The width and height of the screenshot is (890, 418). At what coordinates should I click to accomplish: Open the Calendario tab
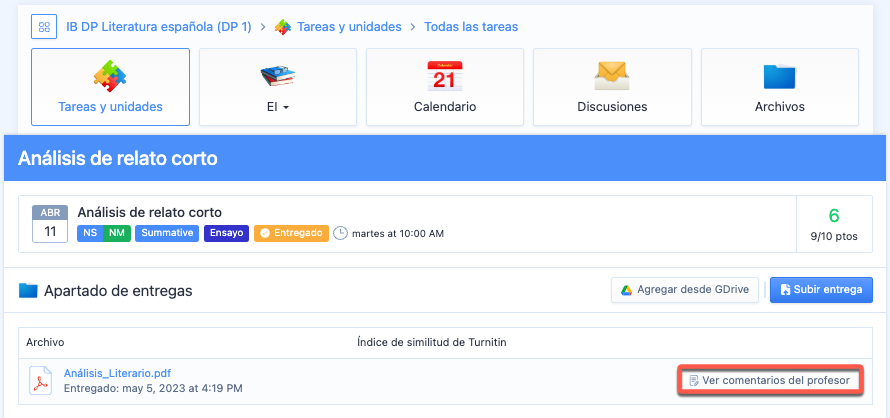click(x=444, y=107)
